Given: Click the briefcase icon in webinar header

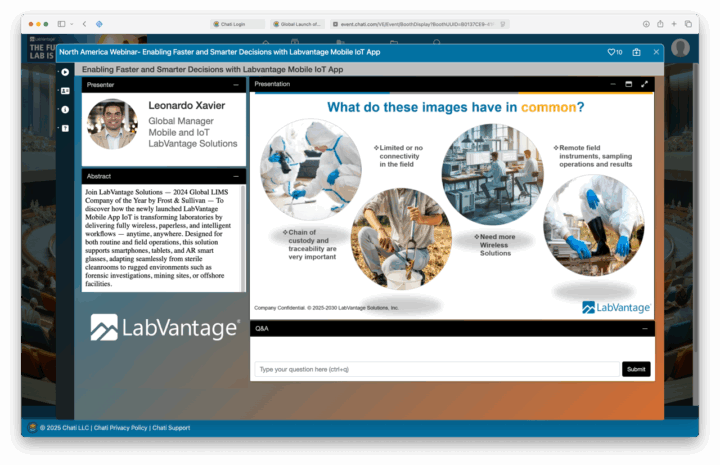Looking at the screenshot, I should pos(636,52).
